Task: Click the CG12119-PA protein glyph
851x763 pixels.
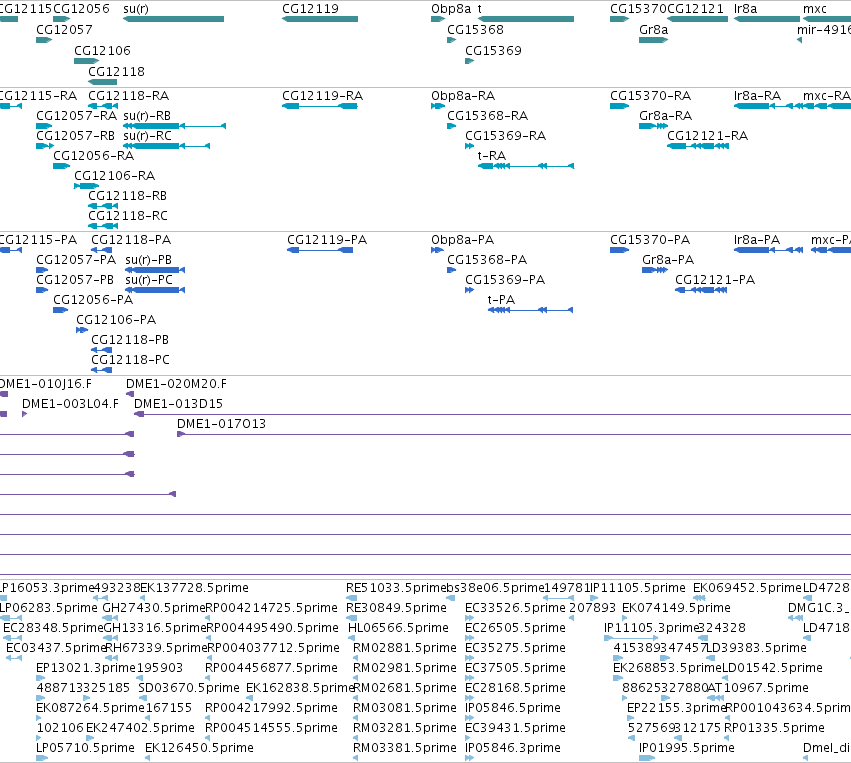Action: coord(320,250)
